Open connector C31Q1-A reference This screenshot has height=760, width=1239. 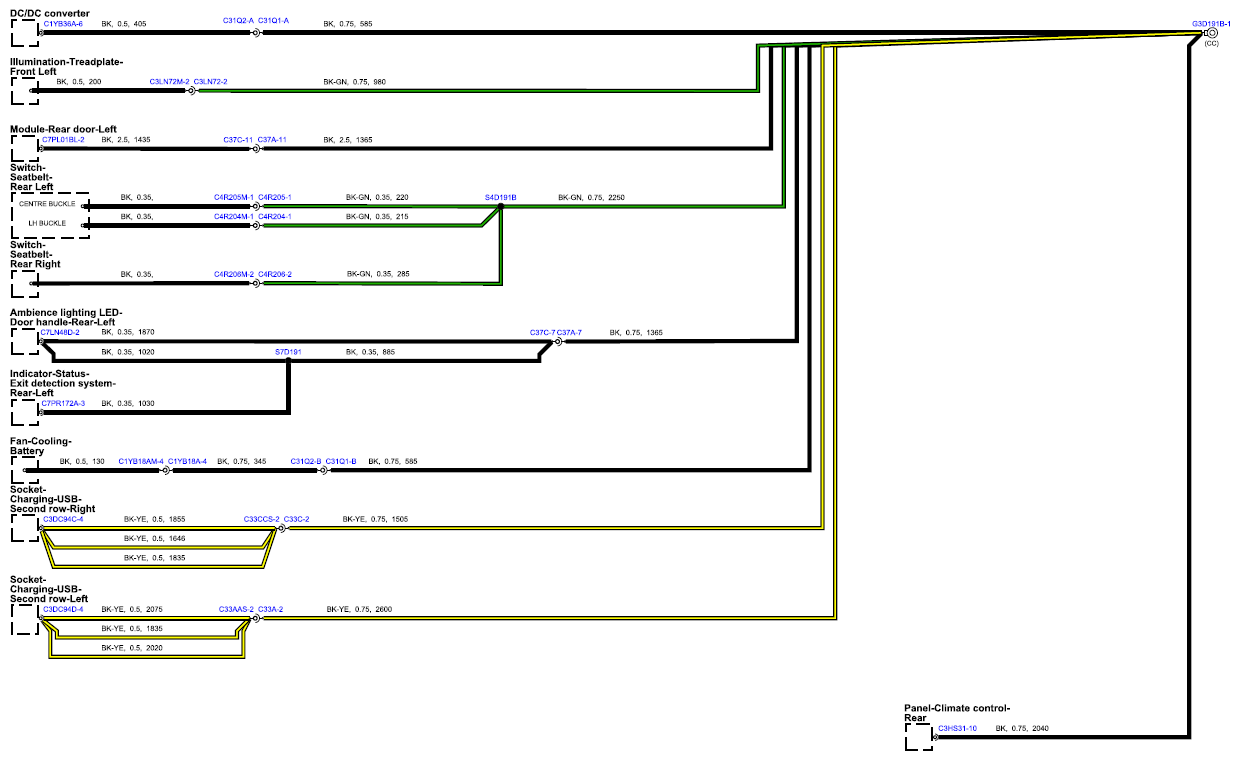(x=273, y=21)
